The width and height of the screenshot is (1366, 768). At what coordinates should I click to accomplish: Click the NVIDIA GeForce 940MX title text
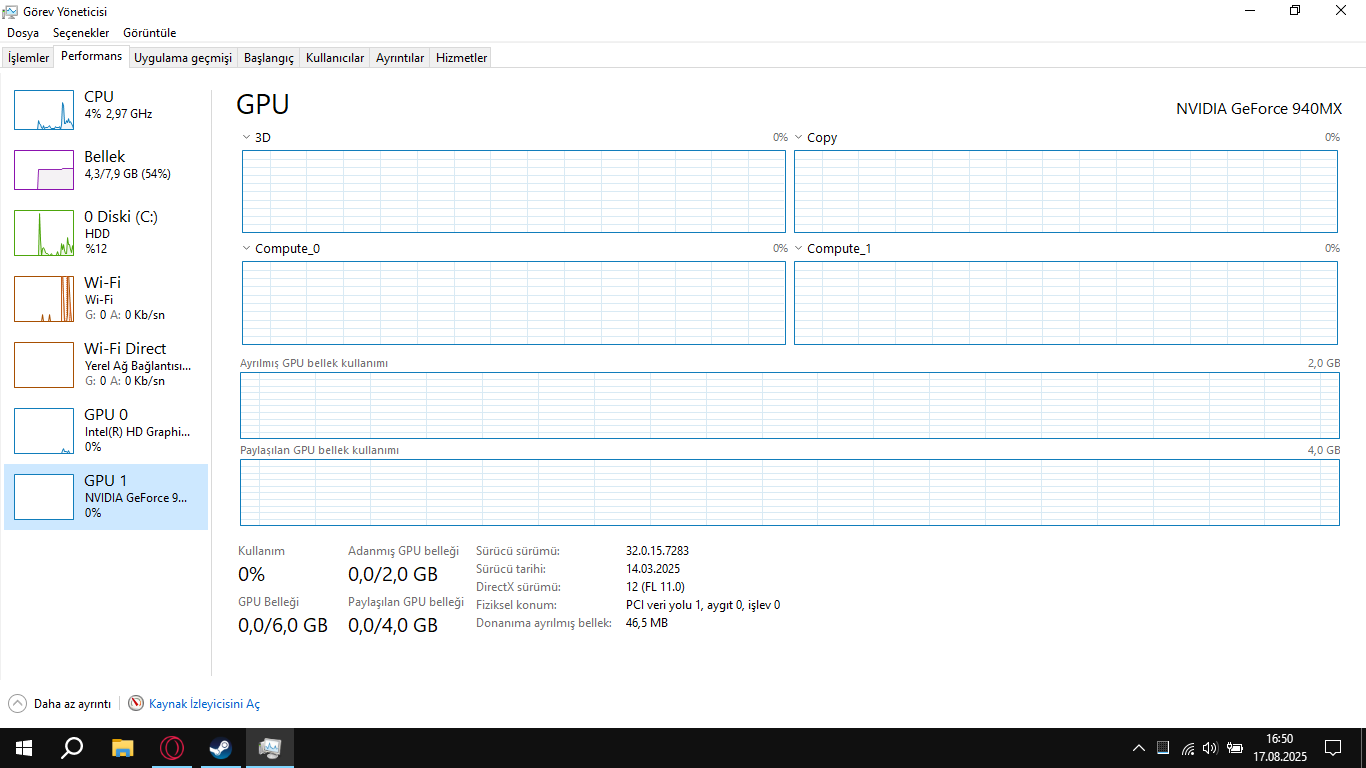(1259, 109)
